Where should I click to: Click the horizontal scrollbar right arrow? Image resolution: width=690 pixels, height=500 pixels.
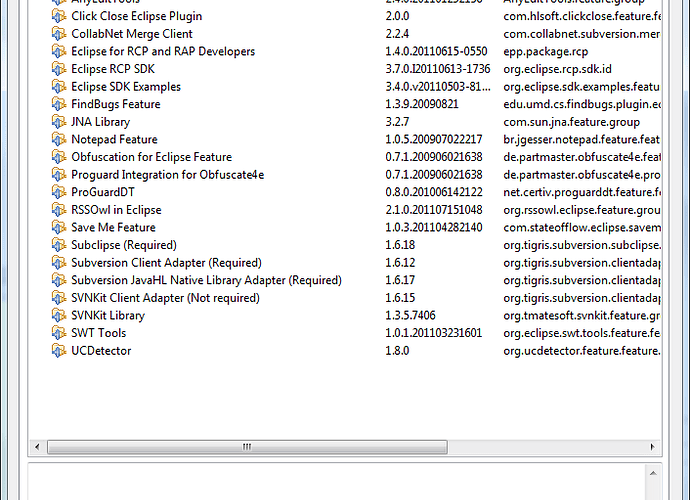pyautogui.click(x=653, y=447)
